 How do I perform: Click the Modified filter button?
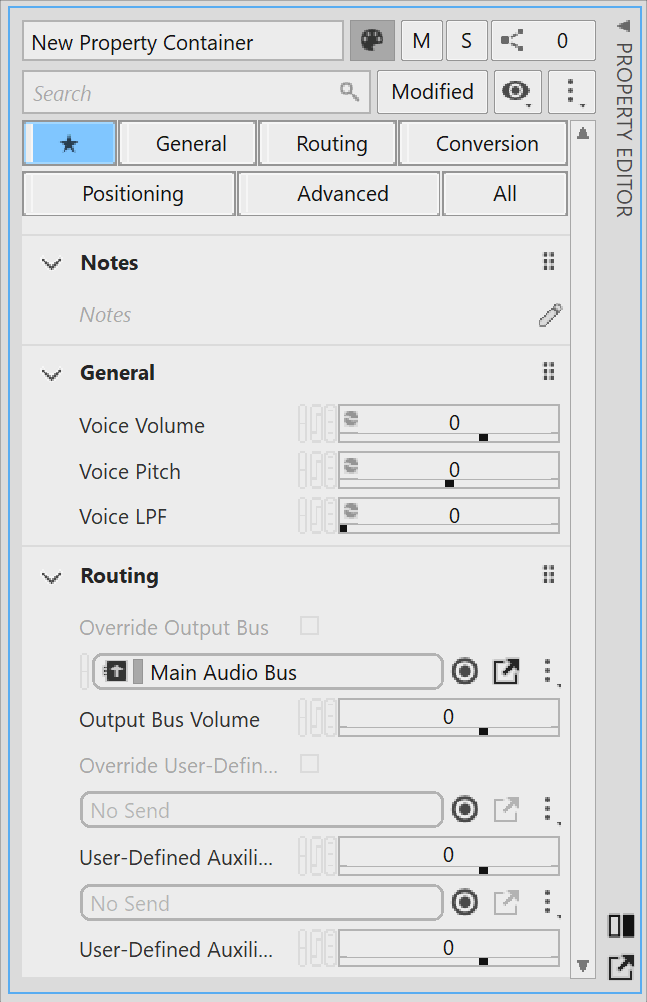tap(432, 92)
